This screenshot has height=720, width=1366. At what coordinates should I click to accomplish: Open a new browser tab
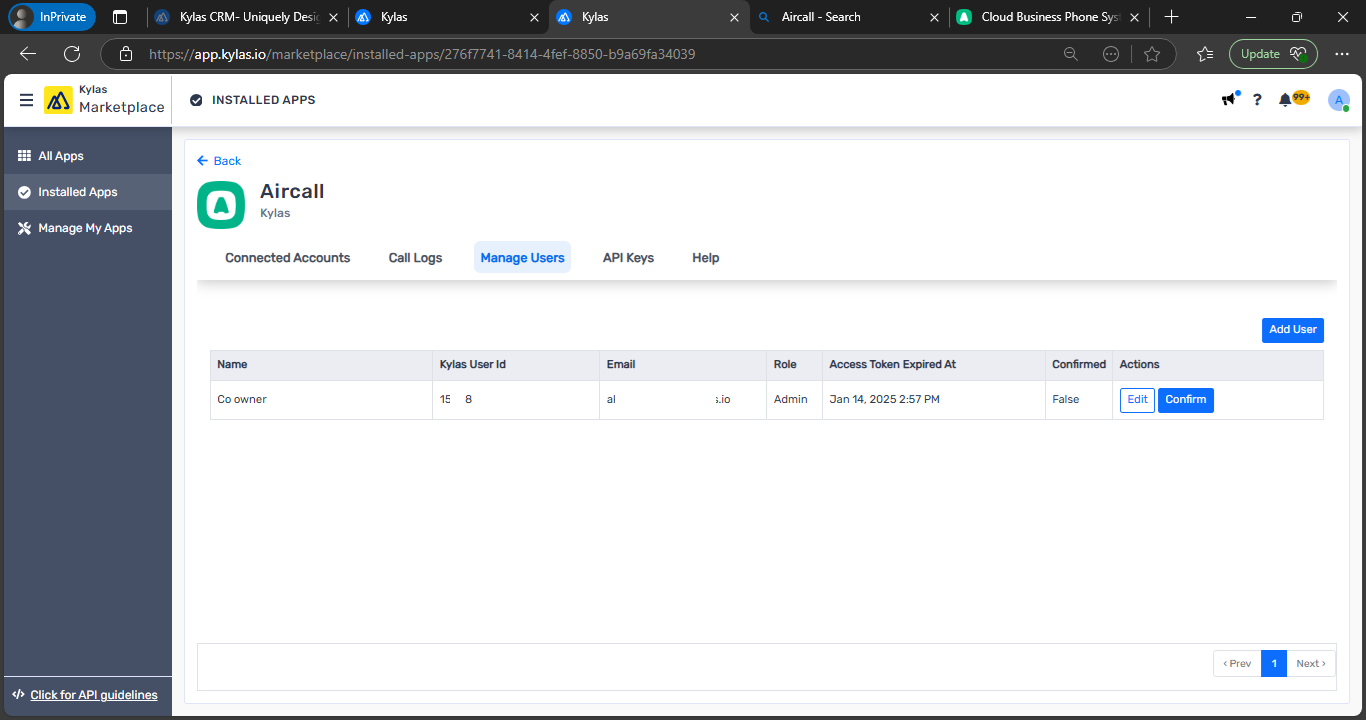coord(1172,17)
